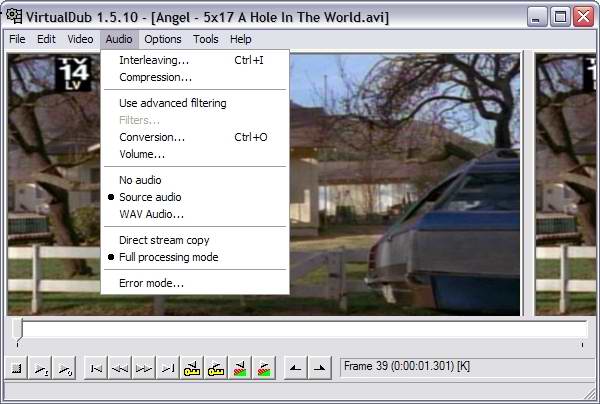Click the resize grip in the window corner
600x404 pixels.
click(591, 394)
